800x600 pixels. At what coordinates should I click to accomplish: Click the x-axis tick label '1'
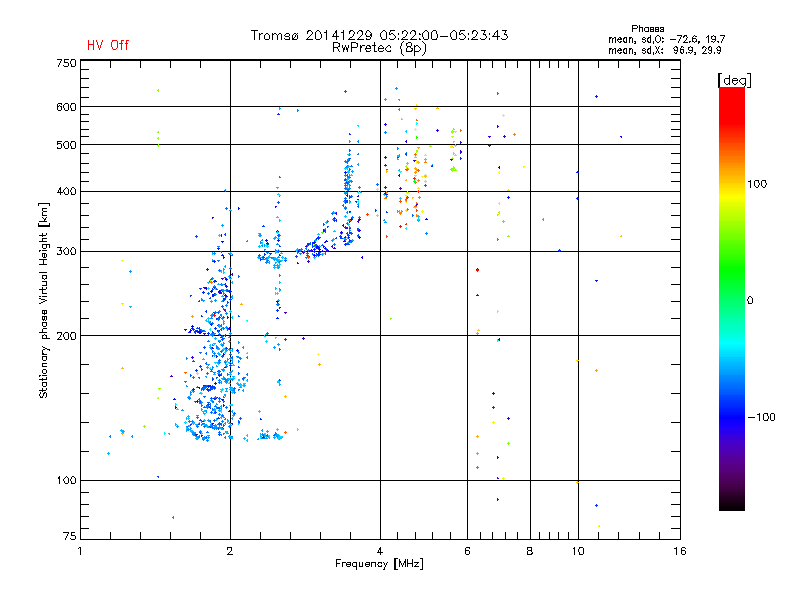(80, 551)
